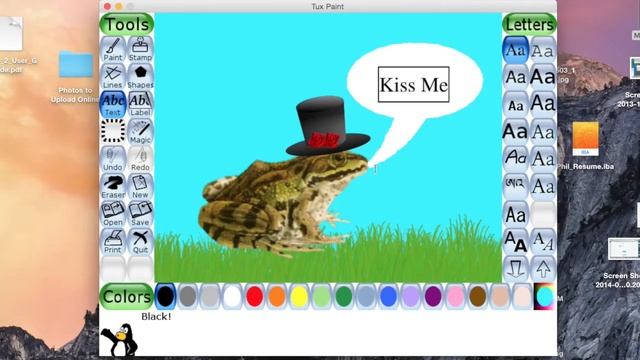Open a saved drawing with Open

[x=113, y=214]
